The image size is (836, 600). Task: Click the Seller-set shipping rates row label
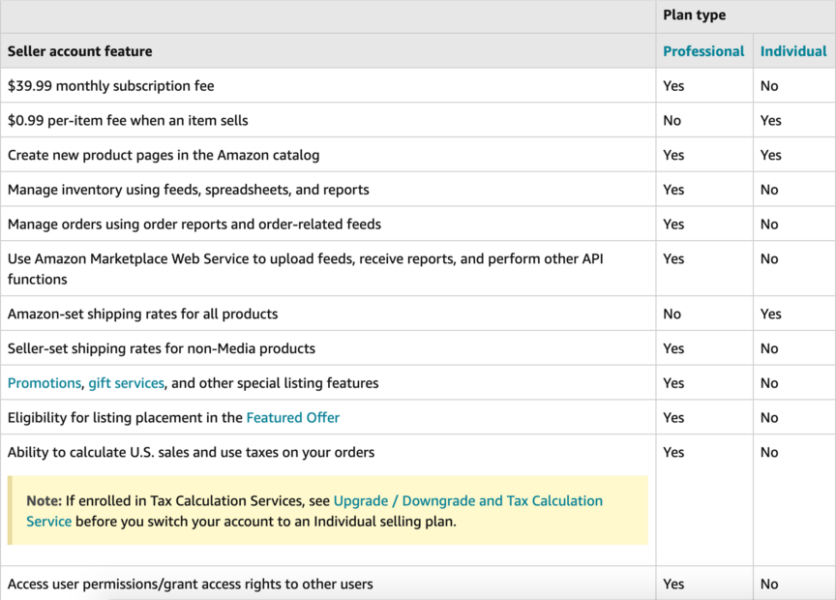161,349
